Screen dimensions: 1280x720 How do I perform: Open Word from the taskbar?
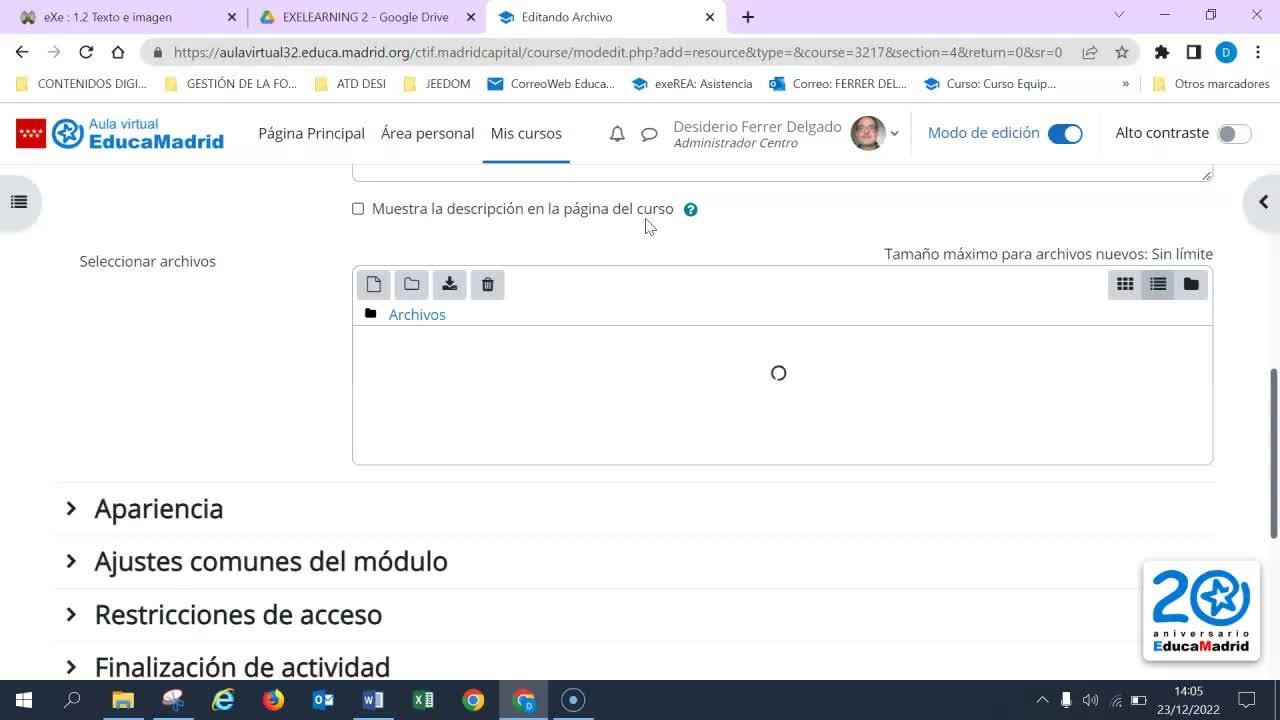click(x=373, y=700)
